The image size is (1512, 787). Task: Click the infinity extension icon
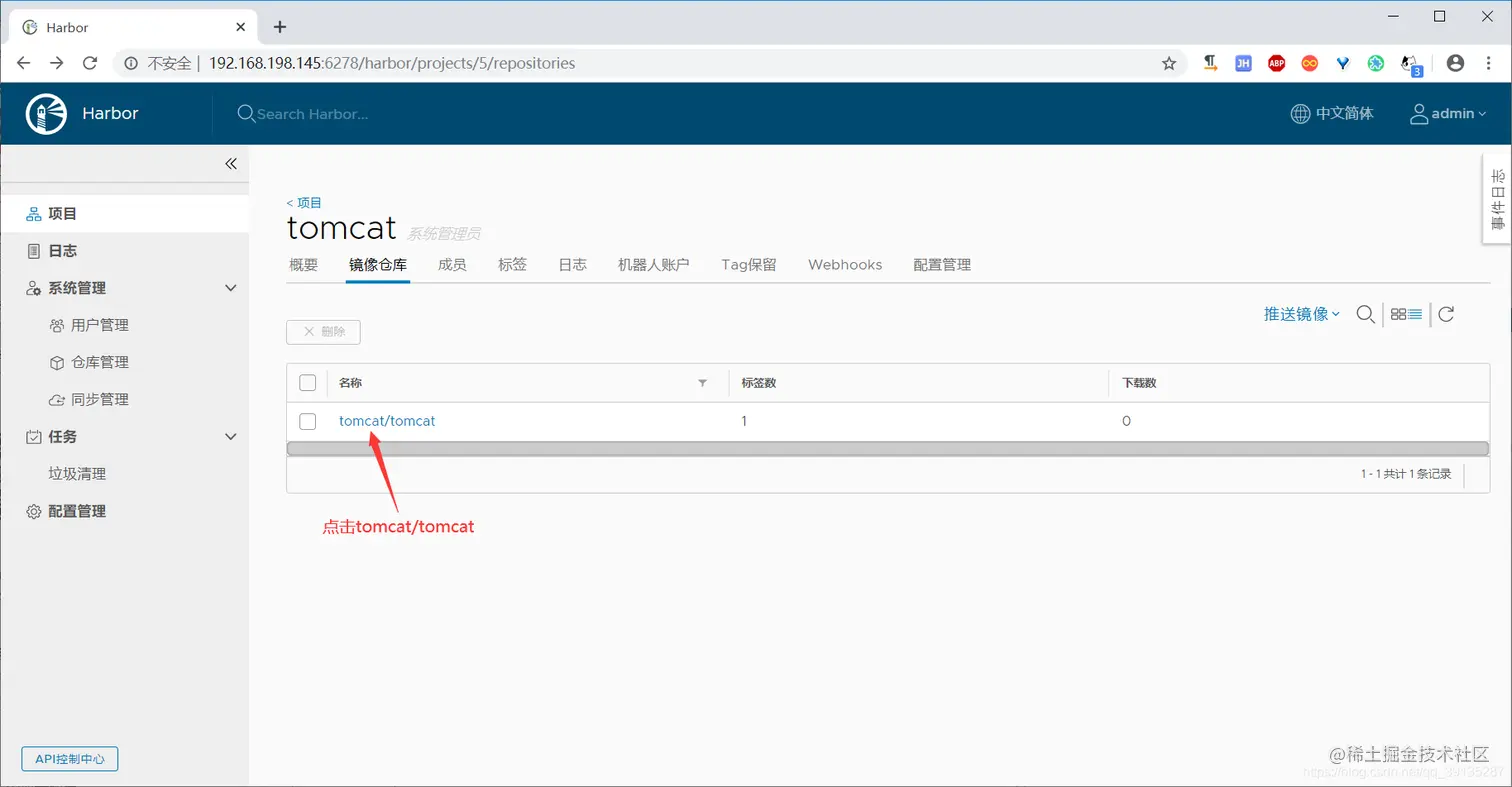1309,63
